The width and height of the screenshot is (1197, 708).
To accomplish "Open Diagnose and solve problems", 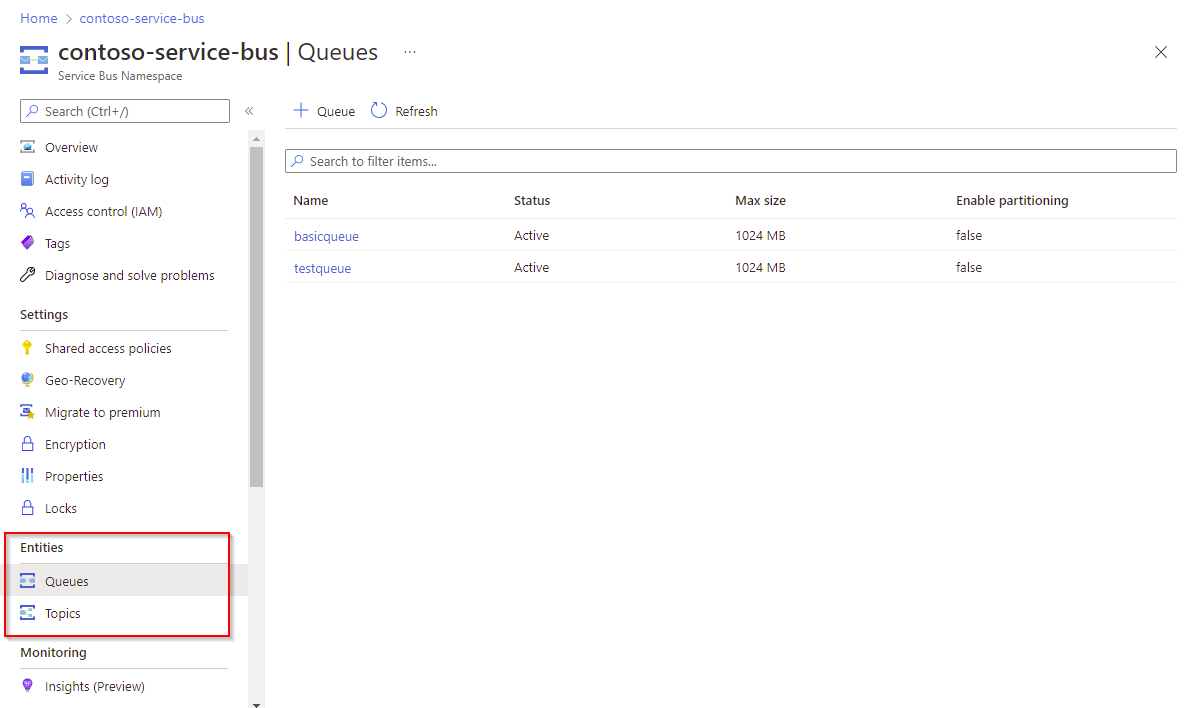I will (x=130, y=274).
